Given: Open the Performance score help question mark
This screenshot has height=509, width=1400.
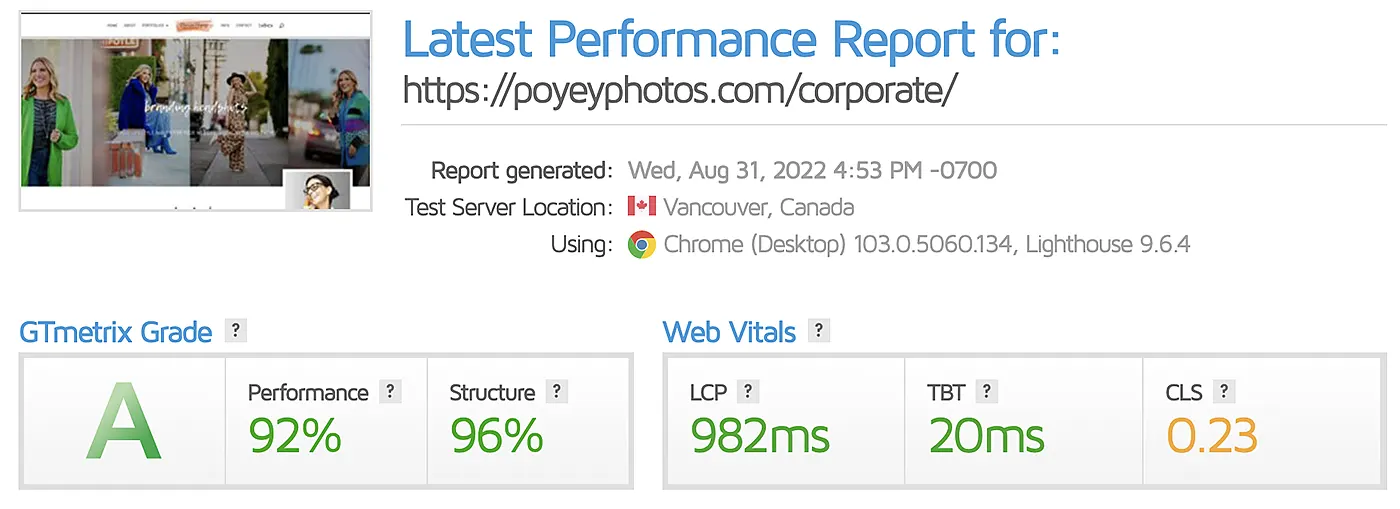Looking at the screenshot, I should click(x=390, y=392).
